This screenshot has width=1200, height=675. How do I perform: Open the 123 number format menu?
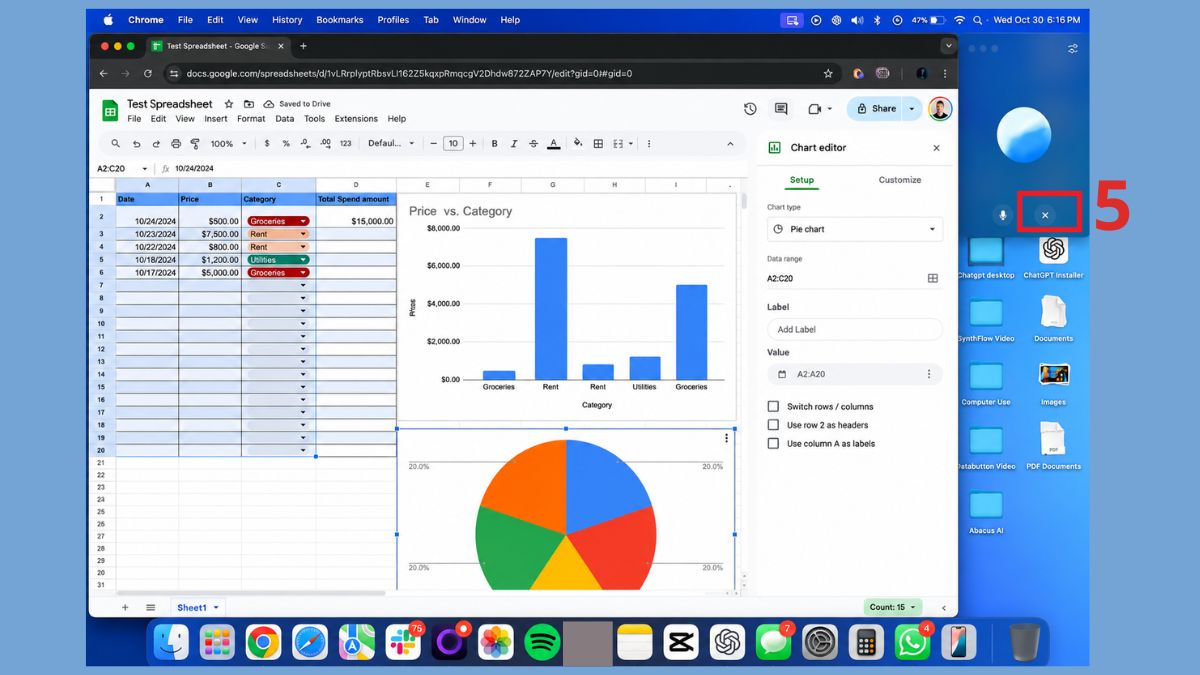tap(346, 144)
